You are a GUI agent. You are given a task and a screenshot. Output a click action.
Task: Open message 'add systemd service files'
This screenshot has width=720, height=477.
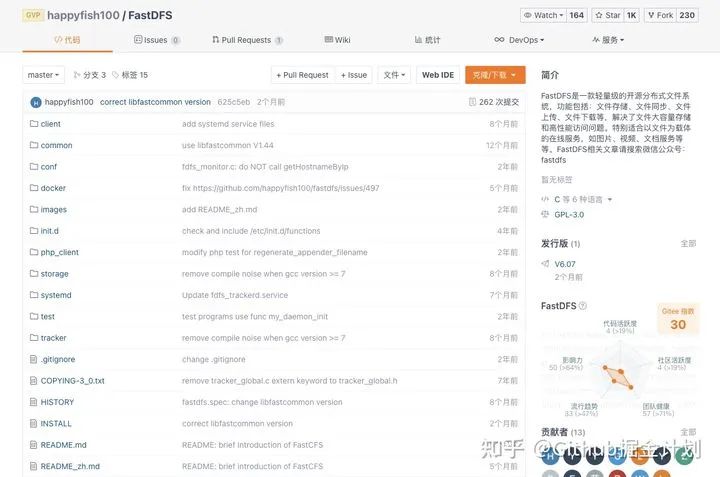pos(228,123)
